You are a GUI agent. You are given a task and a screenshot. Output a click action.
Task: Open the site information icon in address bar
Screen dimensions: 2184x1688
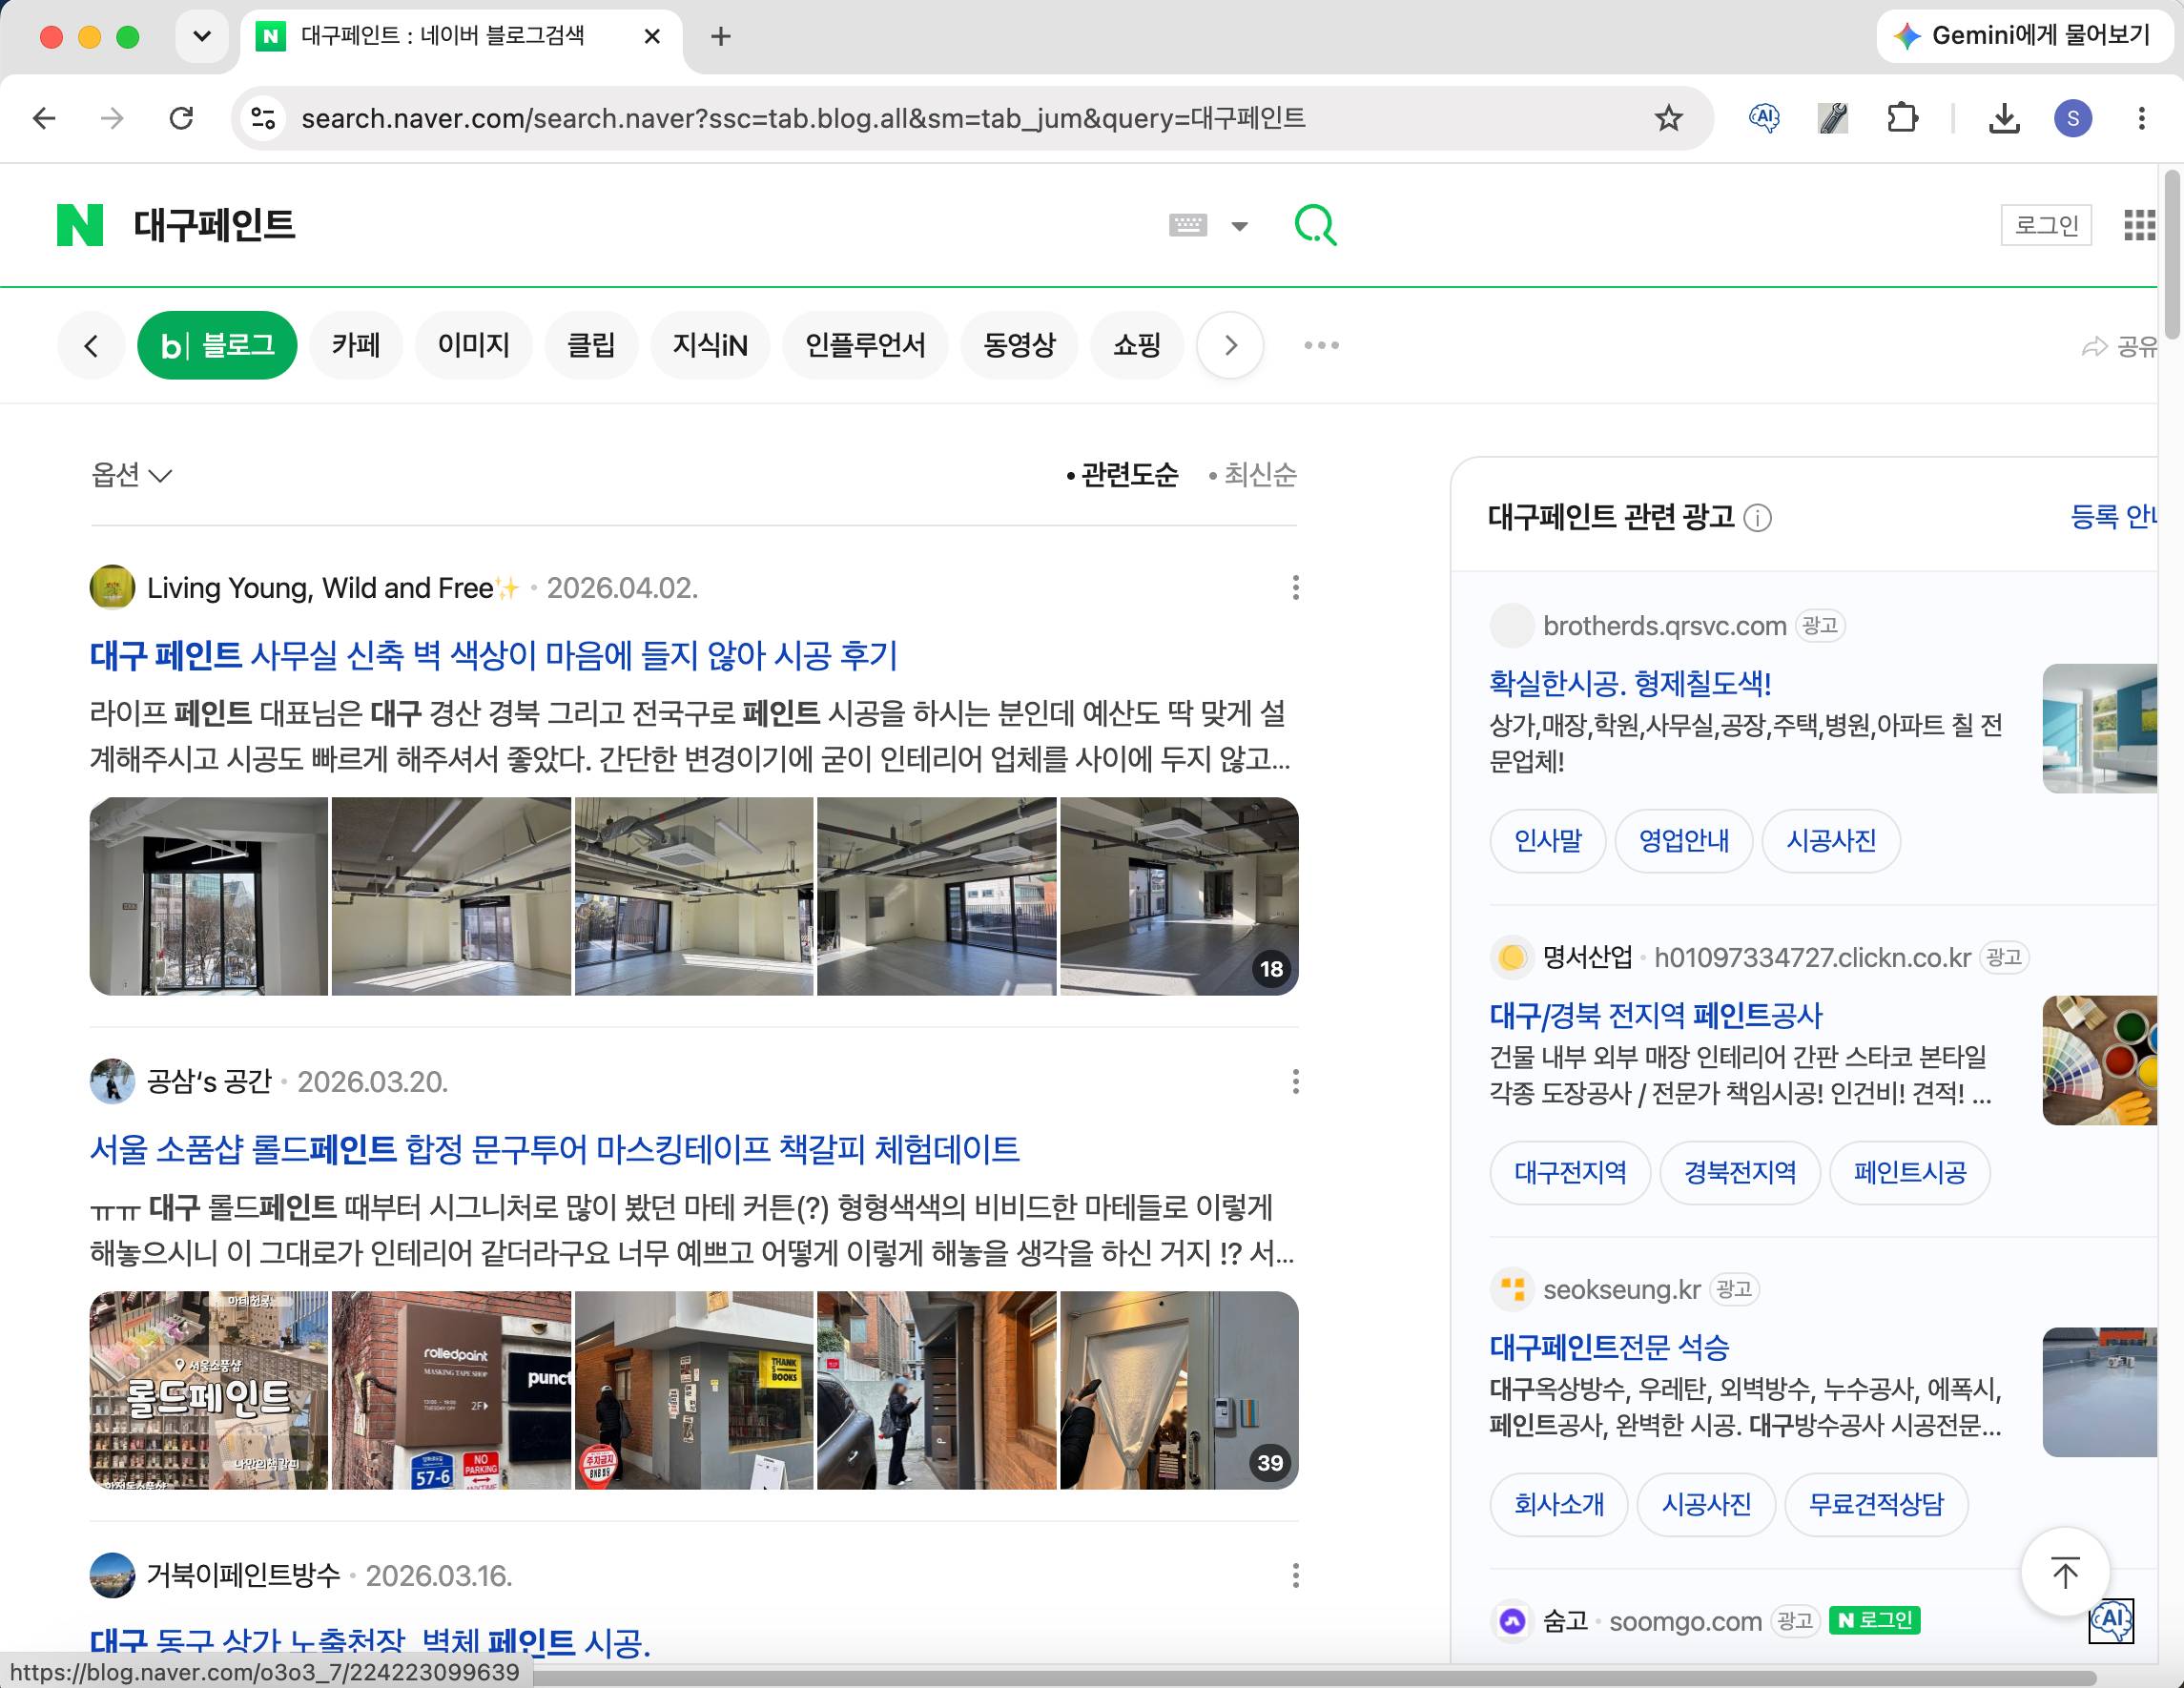[263, 119]
